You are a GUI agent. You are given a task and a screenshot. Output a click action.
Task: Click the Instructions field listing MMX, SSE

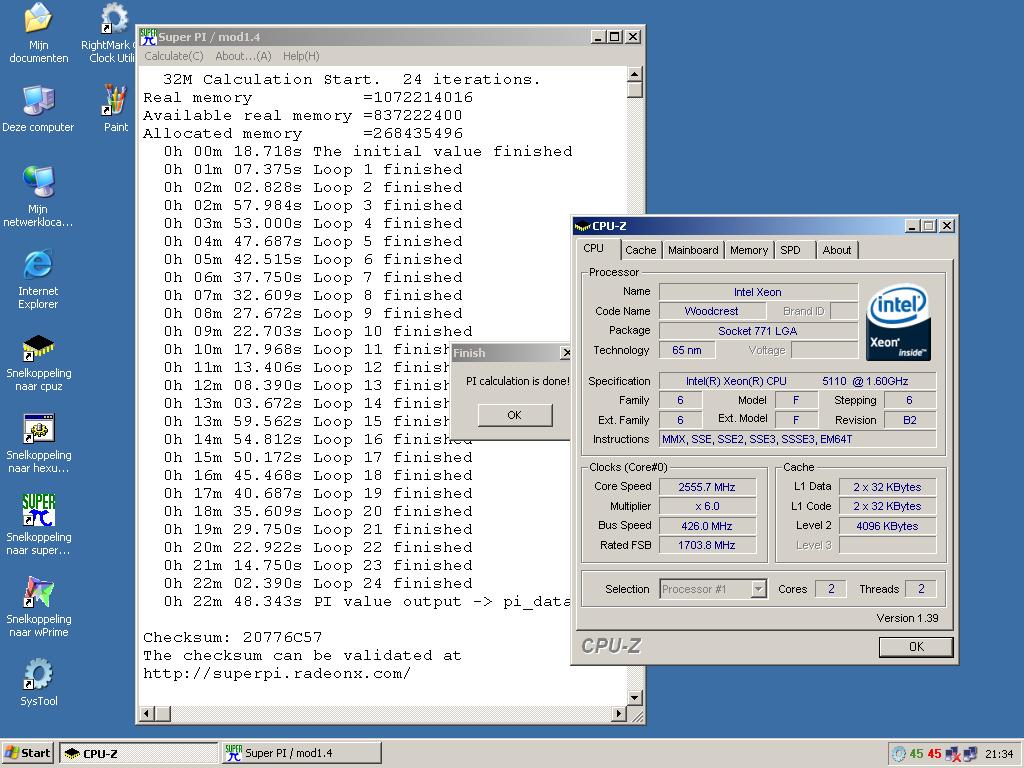pos(797,439)
